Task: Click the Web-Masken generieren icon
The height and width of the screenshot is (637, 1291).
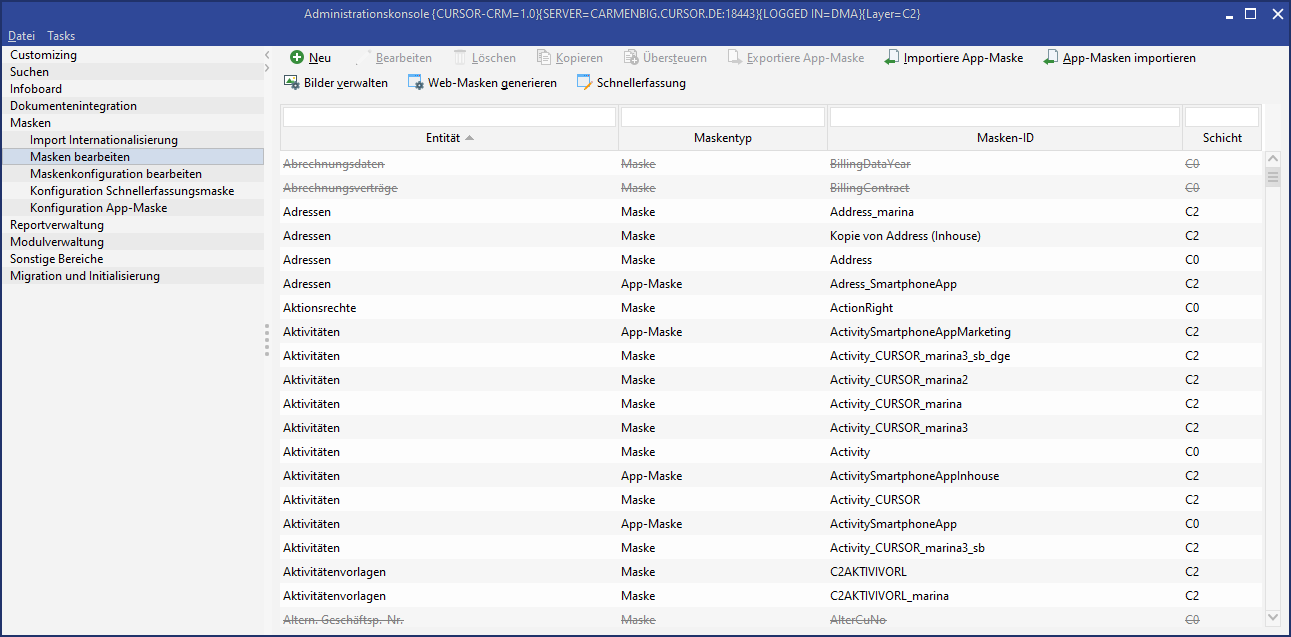Action: pyautogui.click(x=416, y=83)
